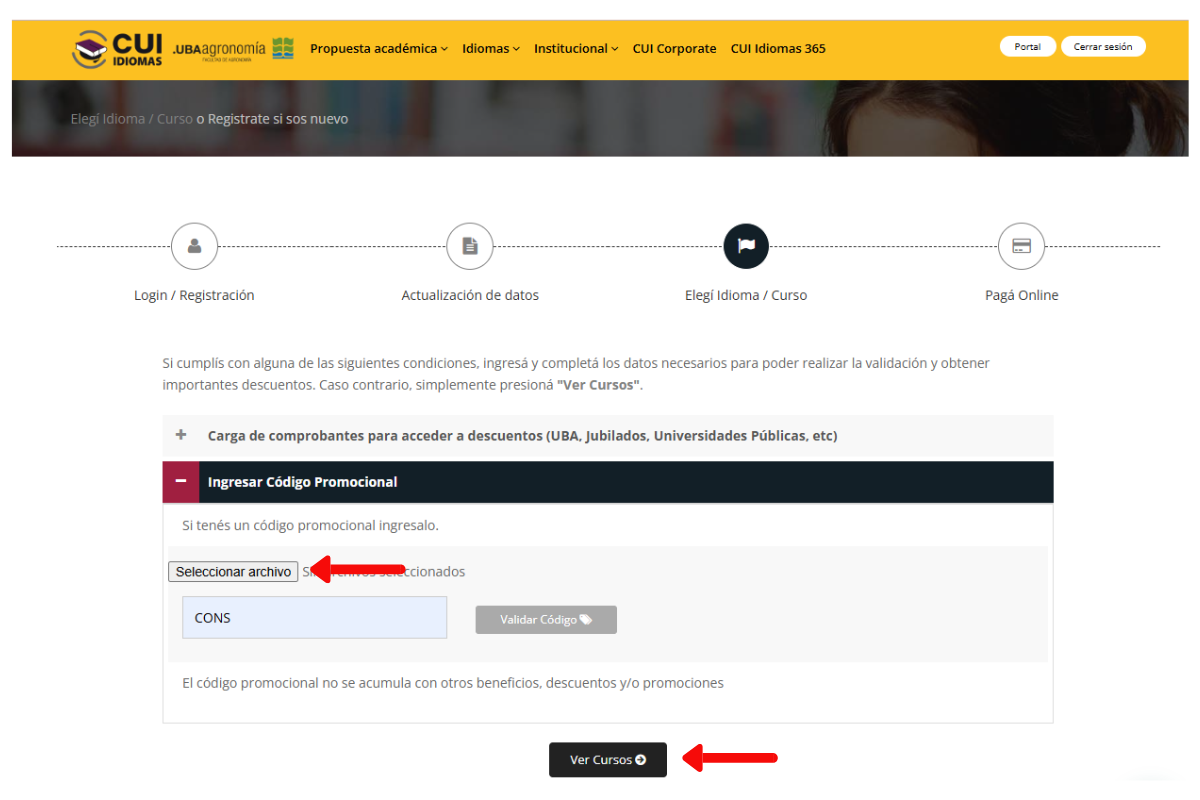Open the Institucional dropdown menu
Image resolution: width=1200 pixels, height=800 pixels.
point(575,48)
